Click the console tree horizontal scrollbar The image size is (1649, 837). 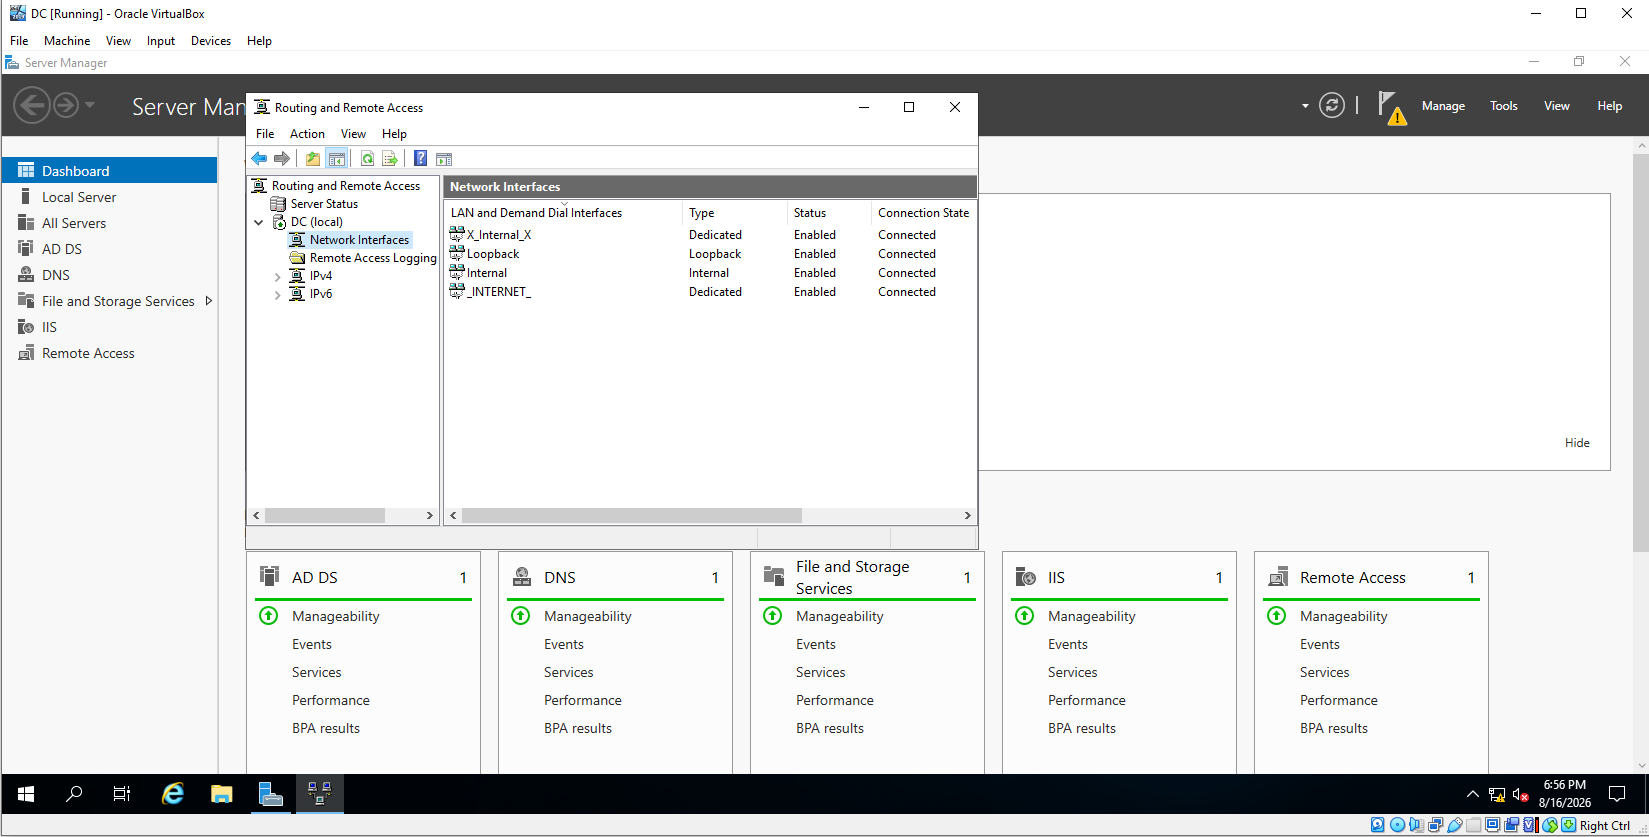tap(325, 515)
